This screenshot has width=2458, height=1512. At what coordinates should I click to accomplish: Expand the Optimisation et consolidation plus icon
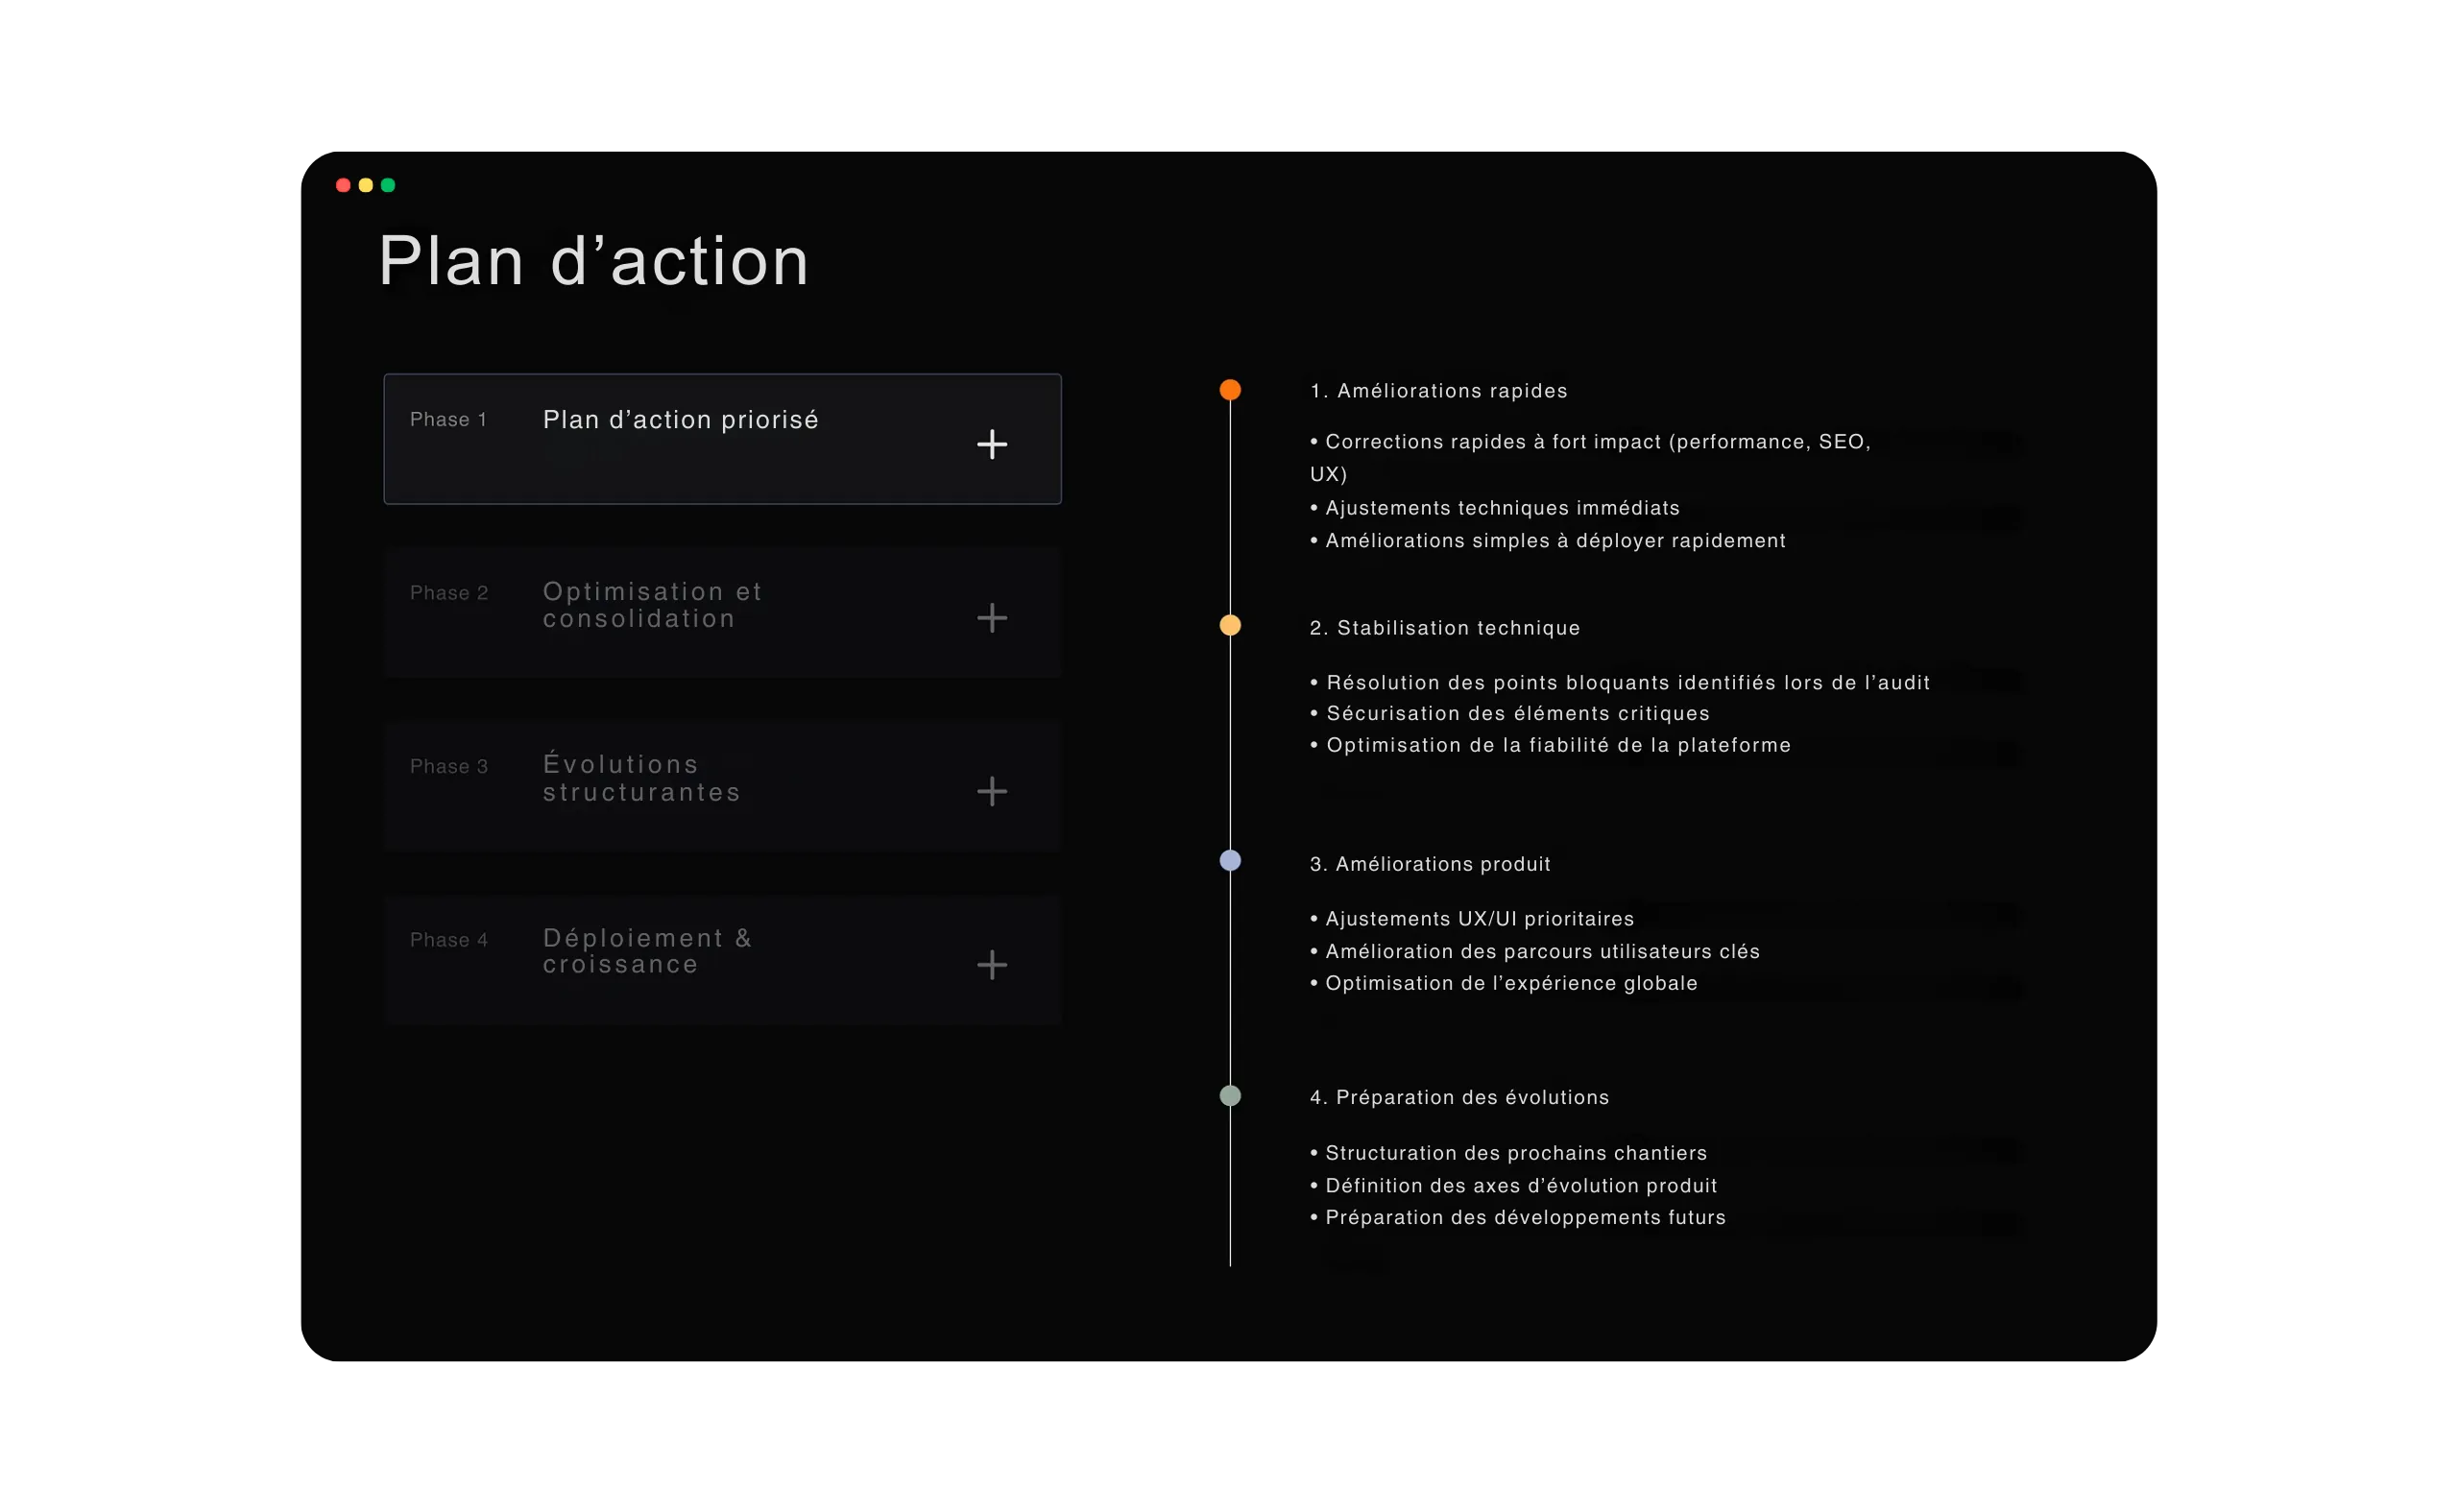tap(991, 618)
